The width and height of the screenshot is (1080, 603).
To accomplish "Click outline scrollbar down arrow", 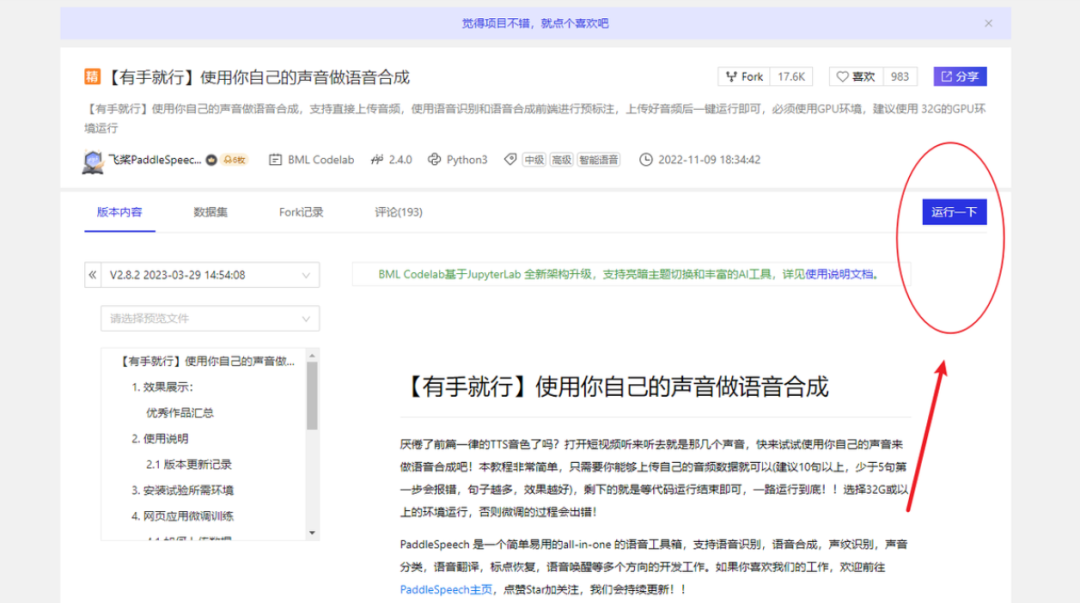I will coord(312,533).
